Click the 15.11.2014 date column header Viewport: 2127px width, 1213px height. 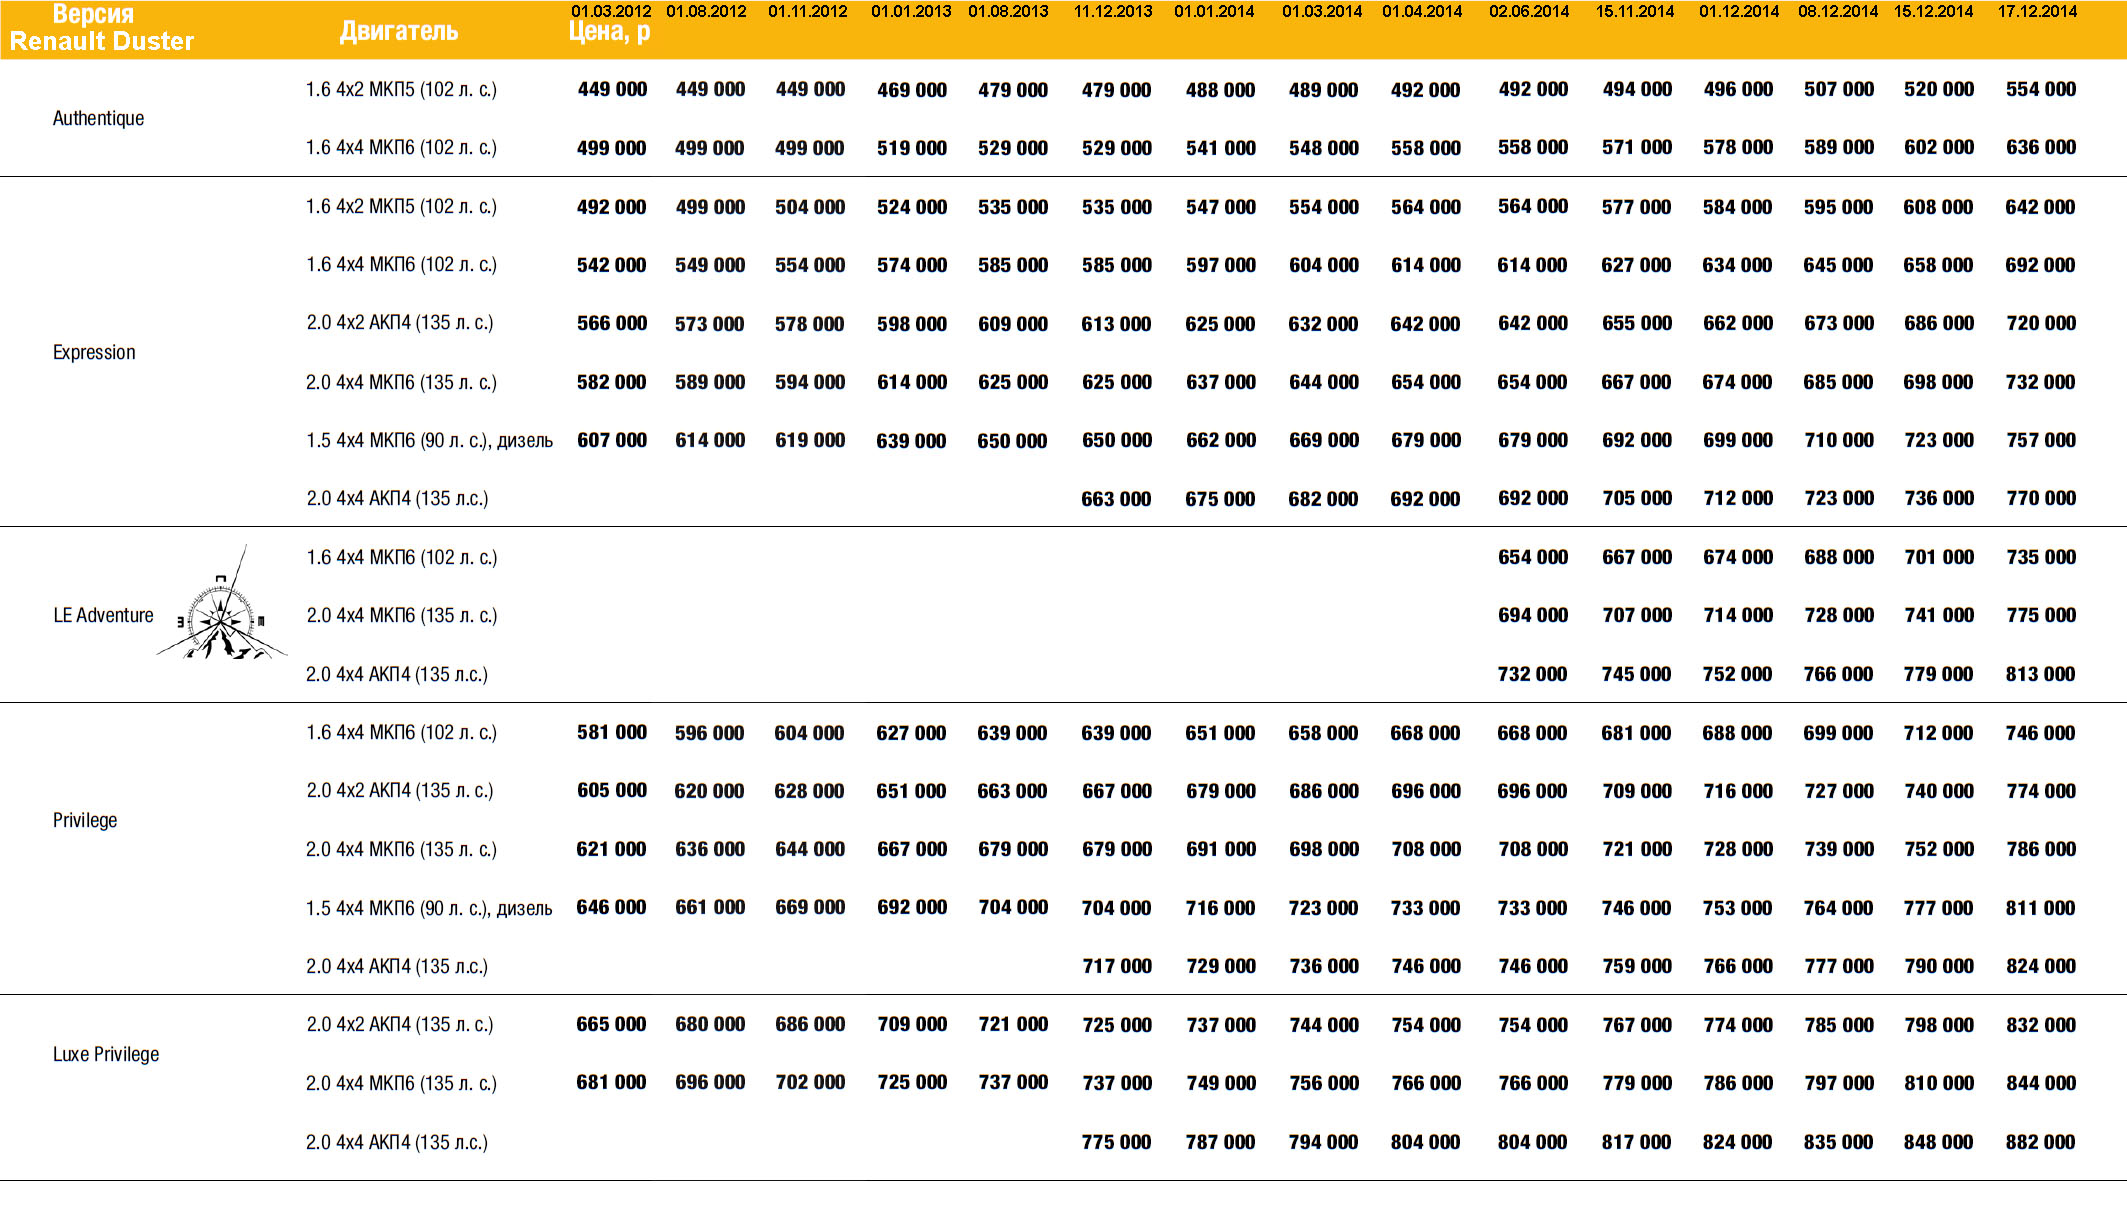(x=1635, y=11)
